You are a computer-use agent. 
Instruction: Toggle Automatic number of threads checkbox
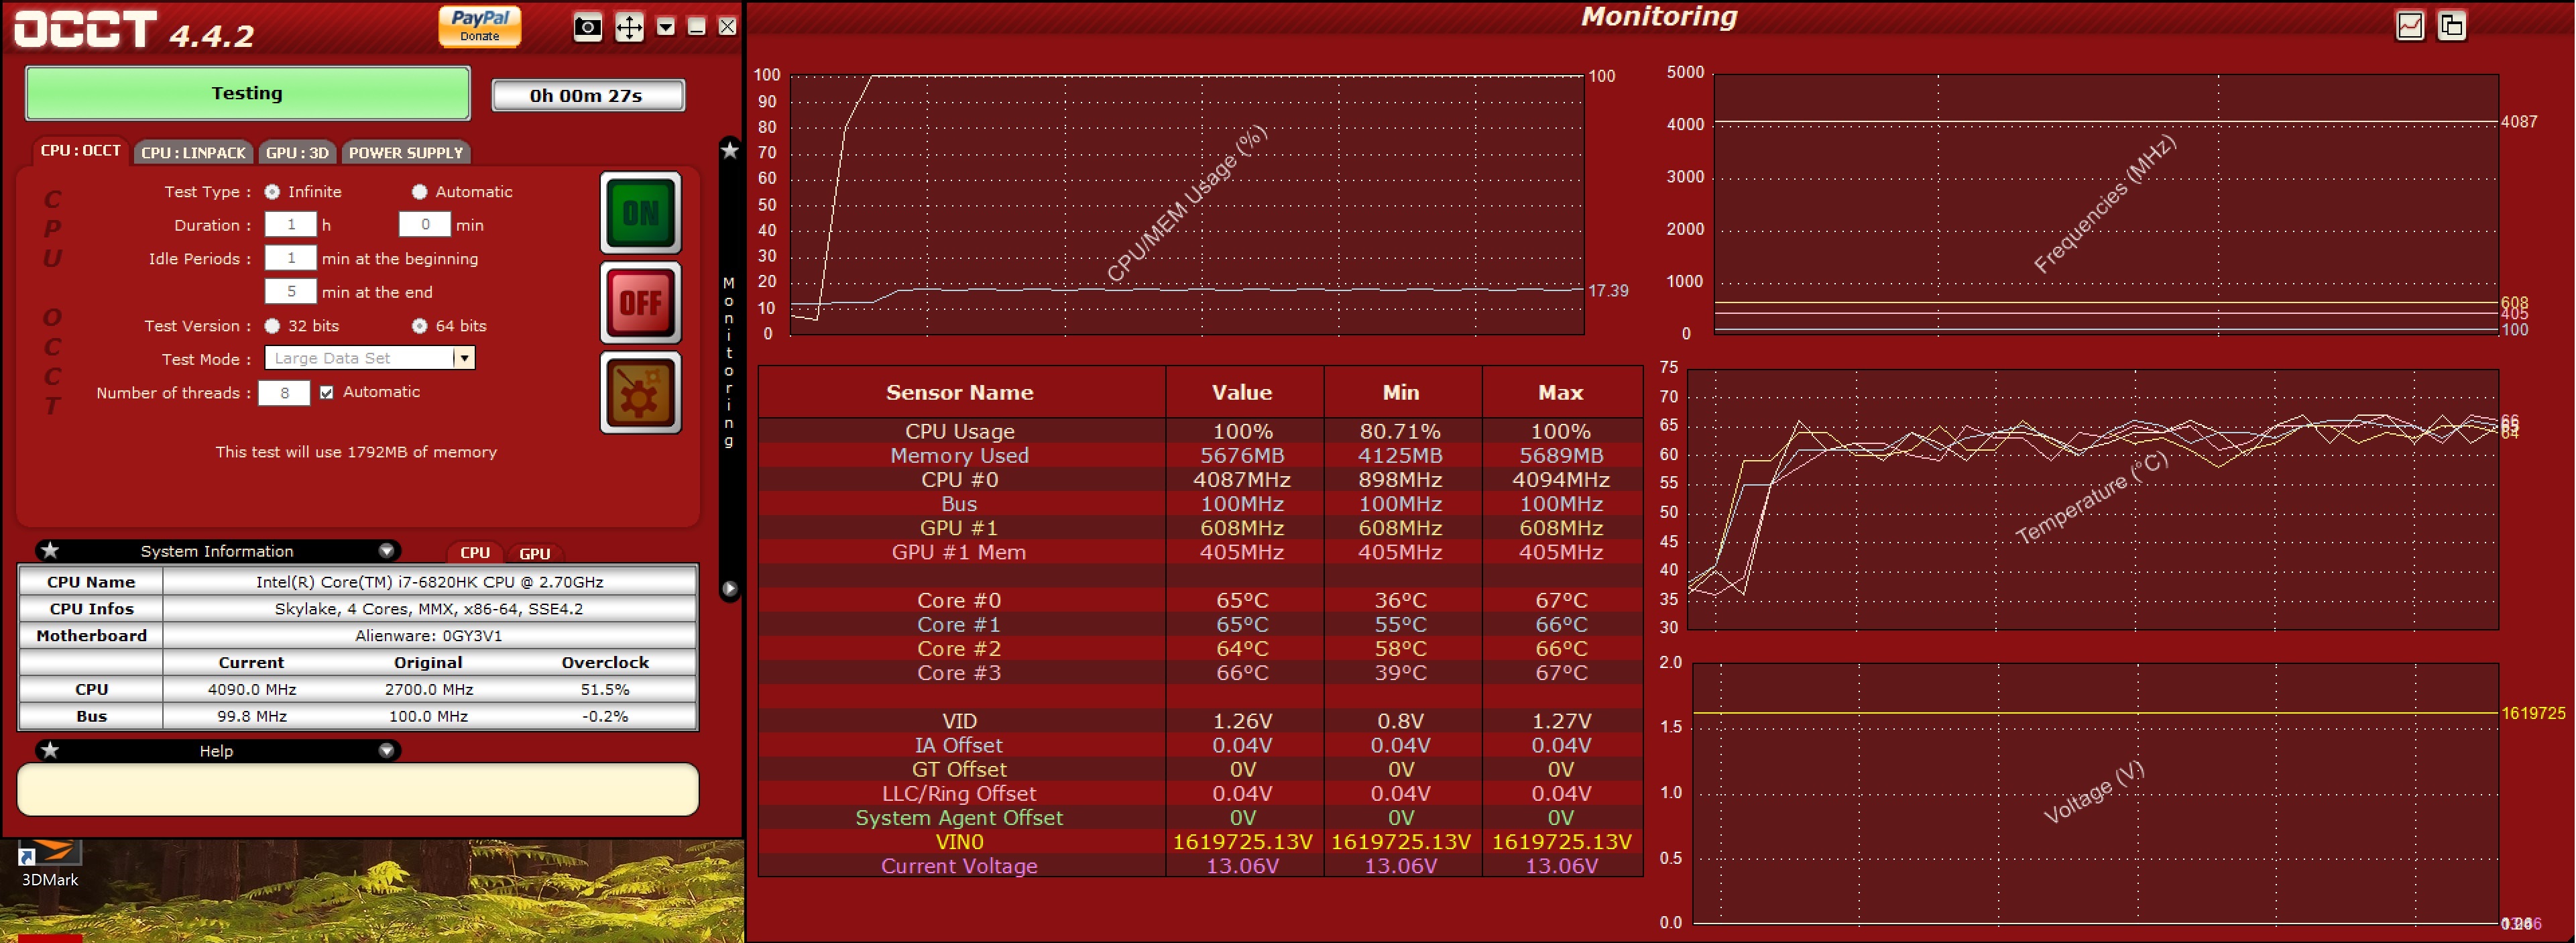pyautogui.click(x=327, y=392)
